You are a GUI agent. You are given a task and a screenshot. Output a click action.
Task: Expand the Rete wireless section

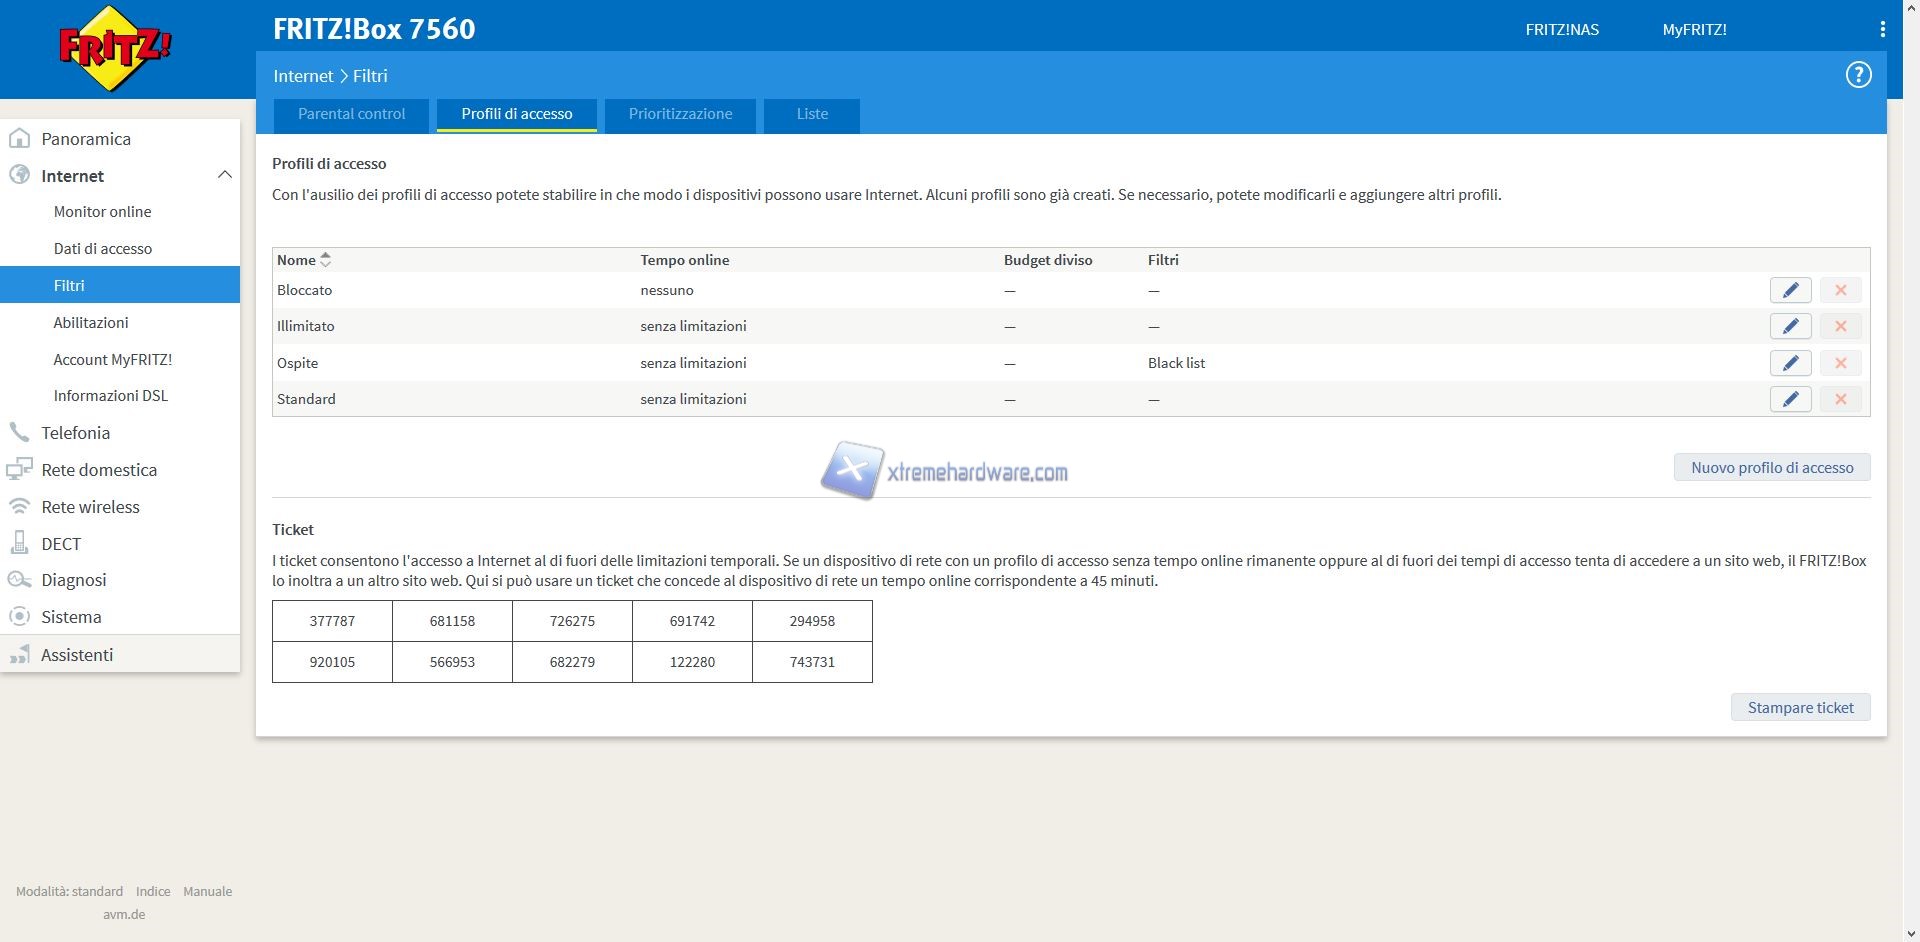coord(90,507)
